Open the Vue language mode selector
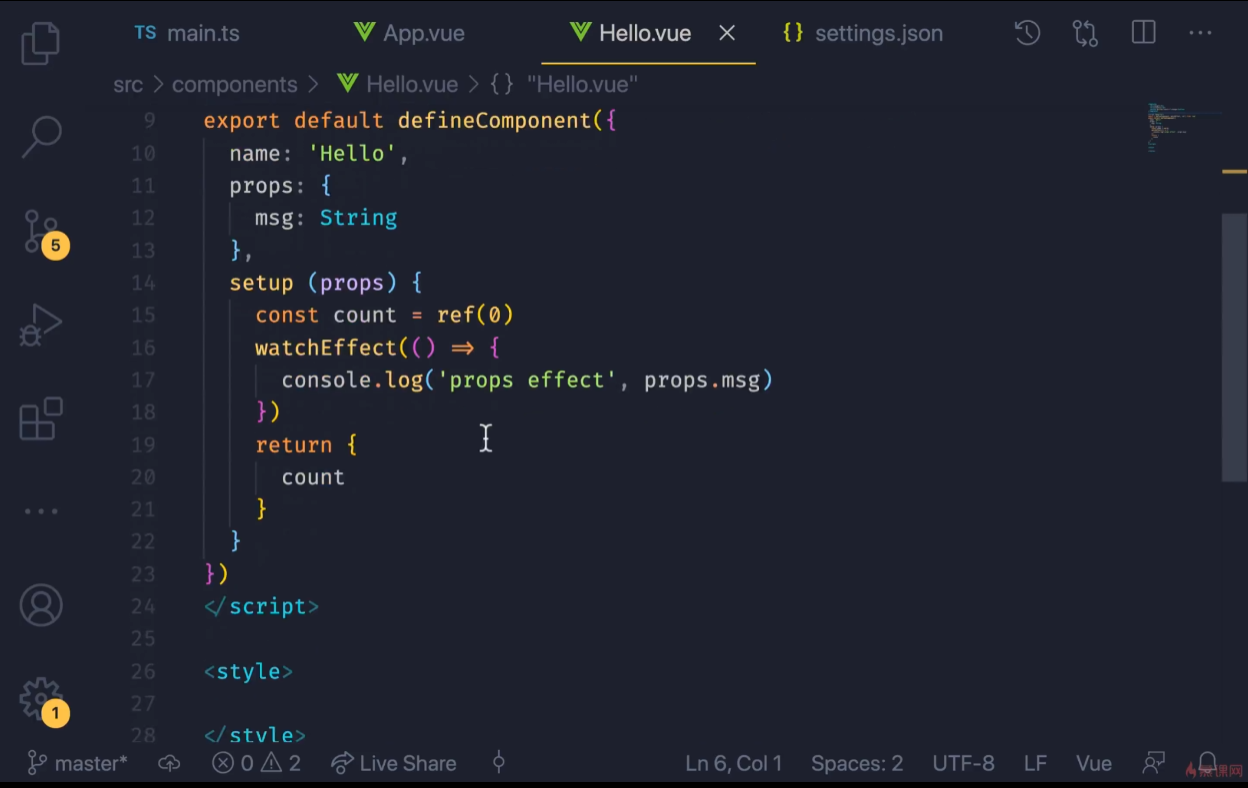The image size is (1248, 788). pyautogui.click(x=1093, y=764)
